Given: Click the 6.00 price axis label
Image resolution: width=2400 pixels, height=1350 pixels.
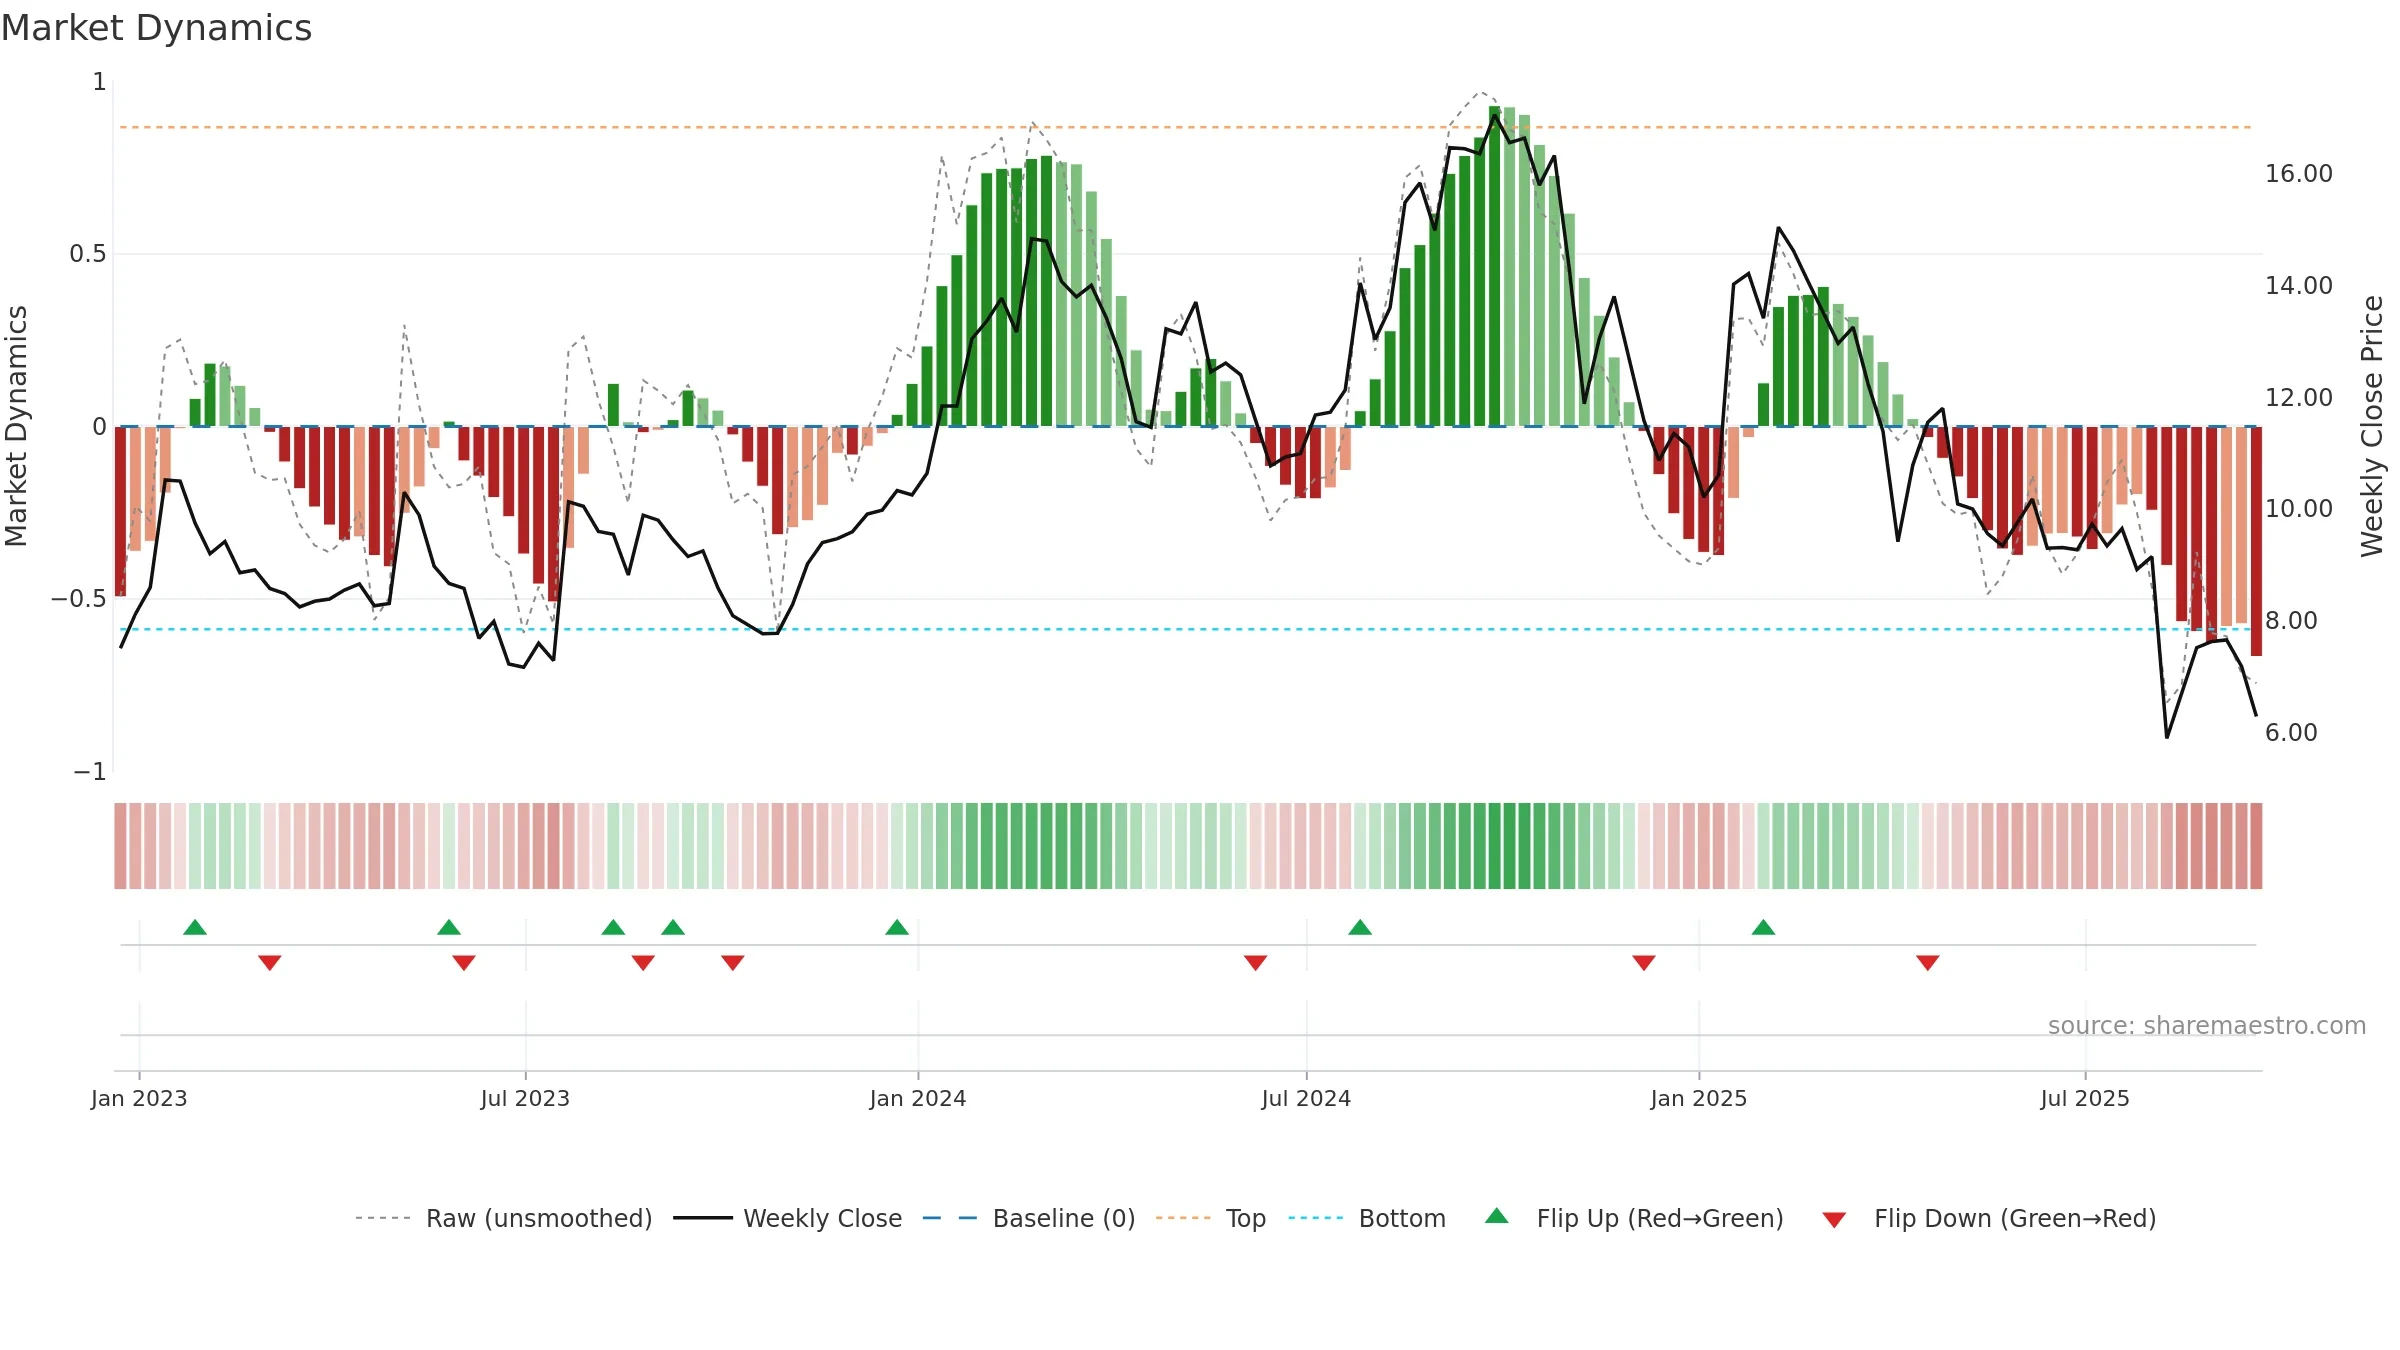Looking at the screenshot, I should [2291, 733].
